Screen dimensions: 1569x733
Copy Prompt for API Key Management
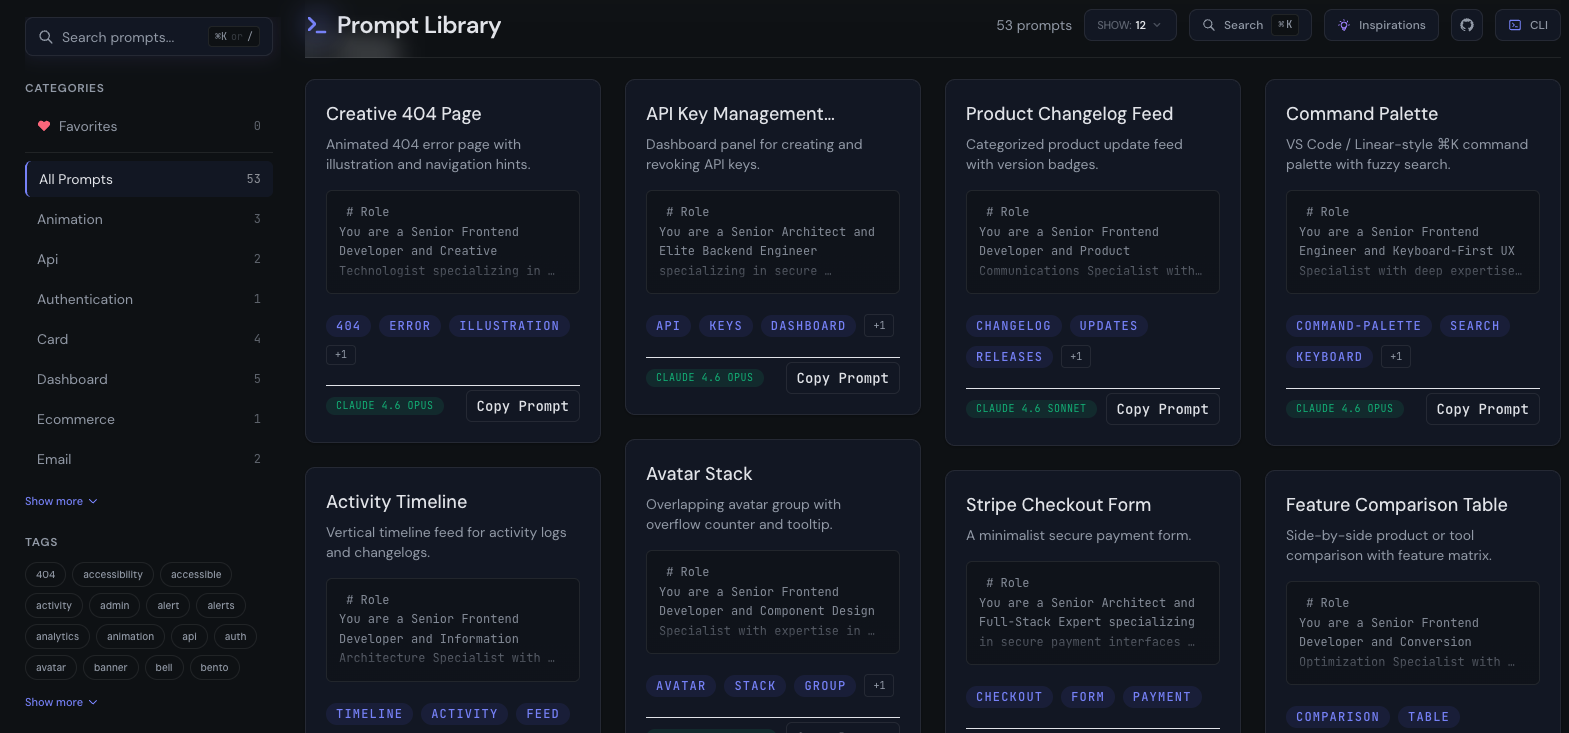[842, 378]
